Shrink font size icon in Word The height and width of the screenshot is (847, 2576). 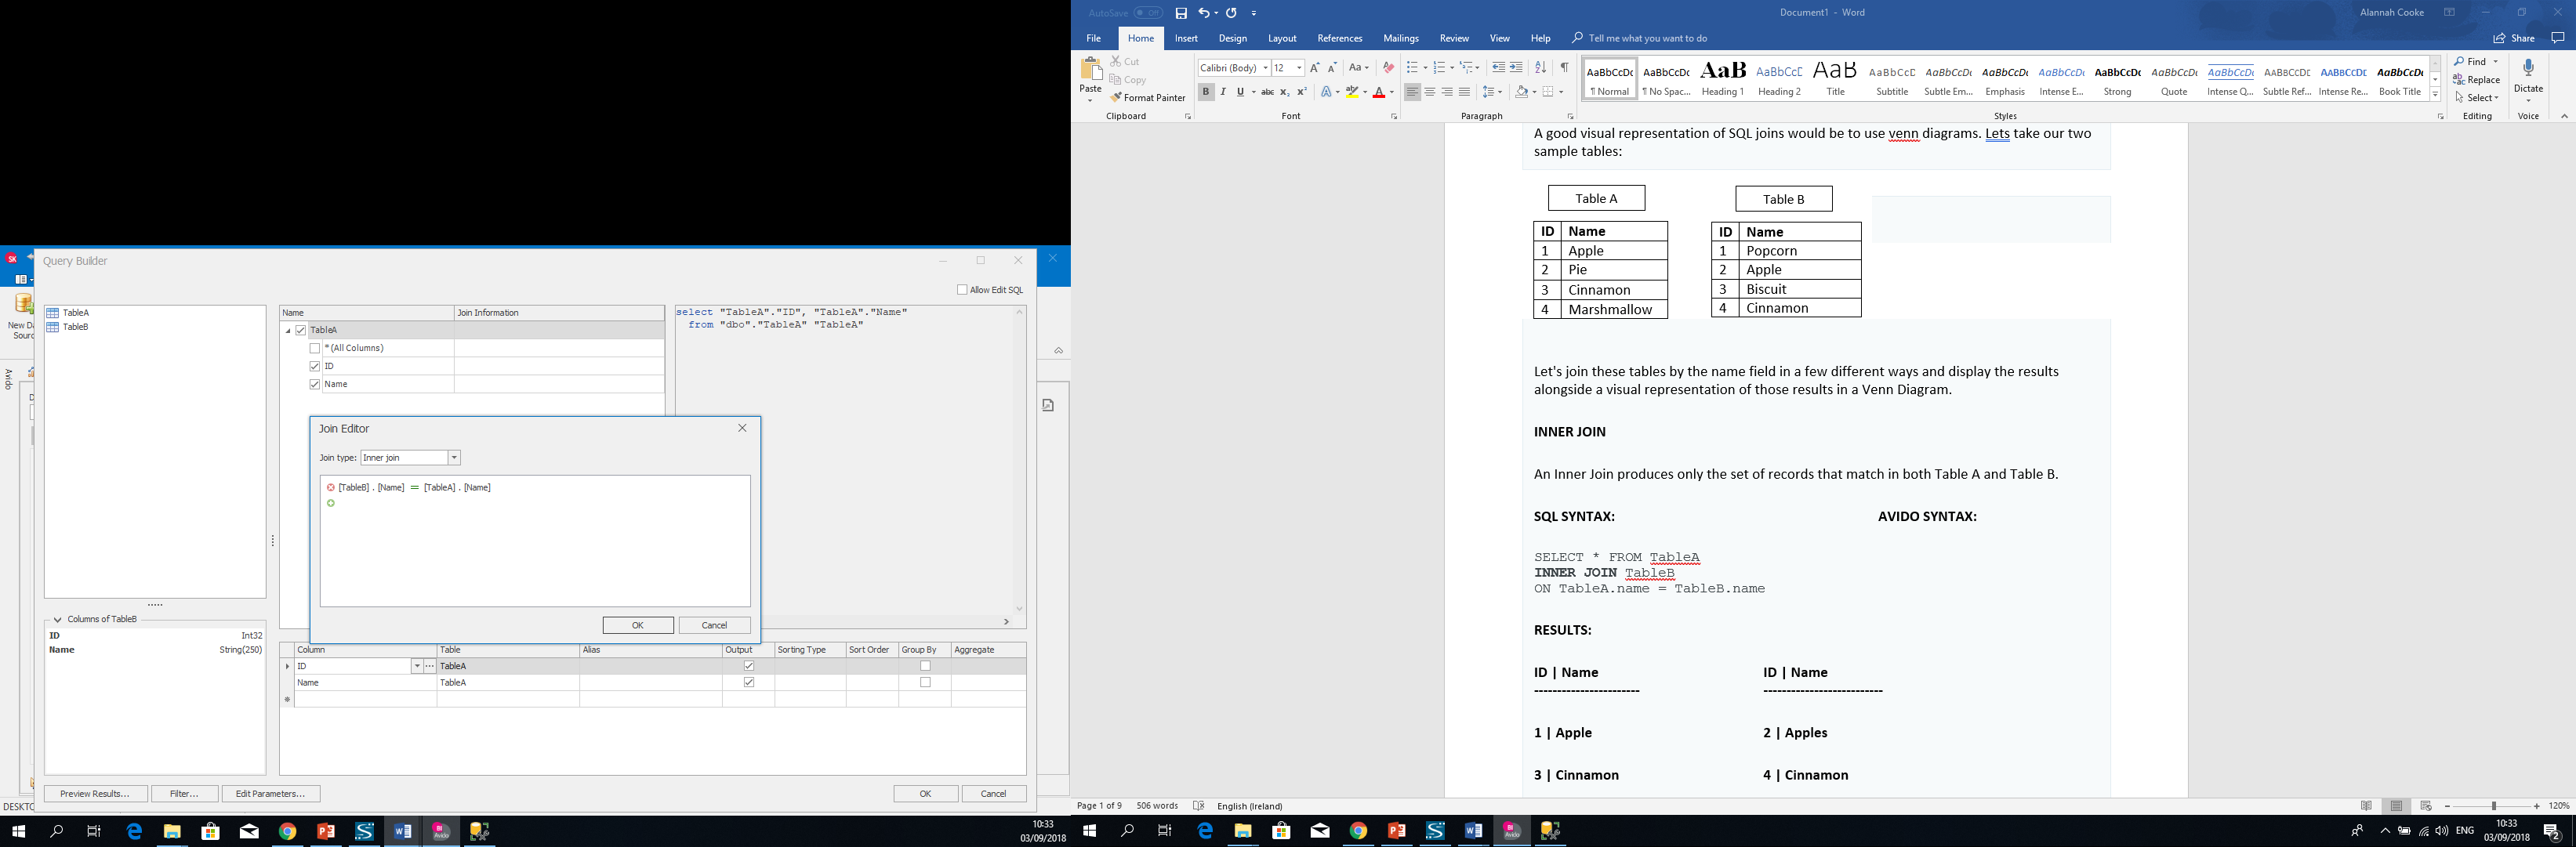1332,68
